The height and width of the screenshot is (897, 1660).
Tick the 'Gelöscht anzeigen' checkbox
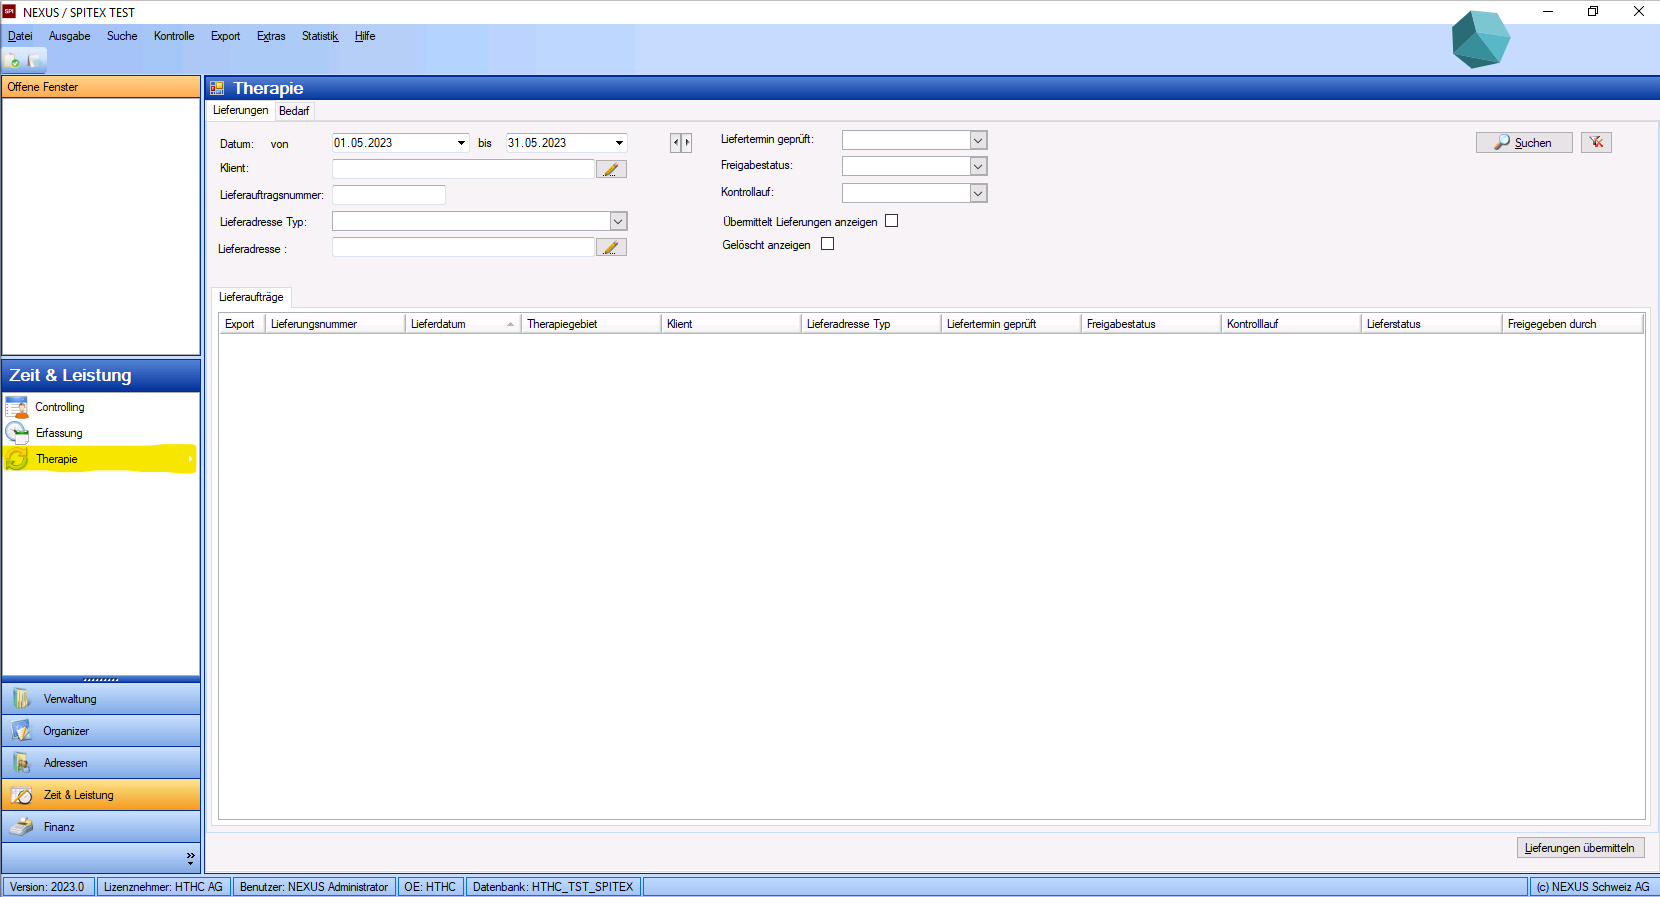click(x=827, y=244)
